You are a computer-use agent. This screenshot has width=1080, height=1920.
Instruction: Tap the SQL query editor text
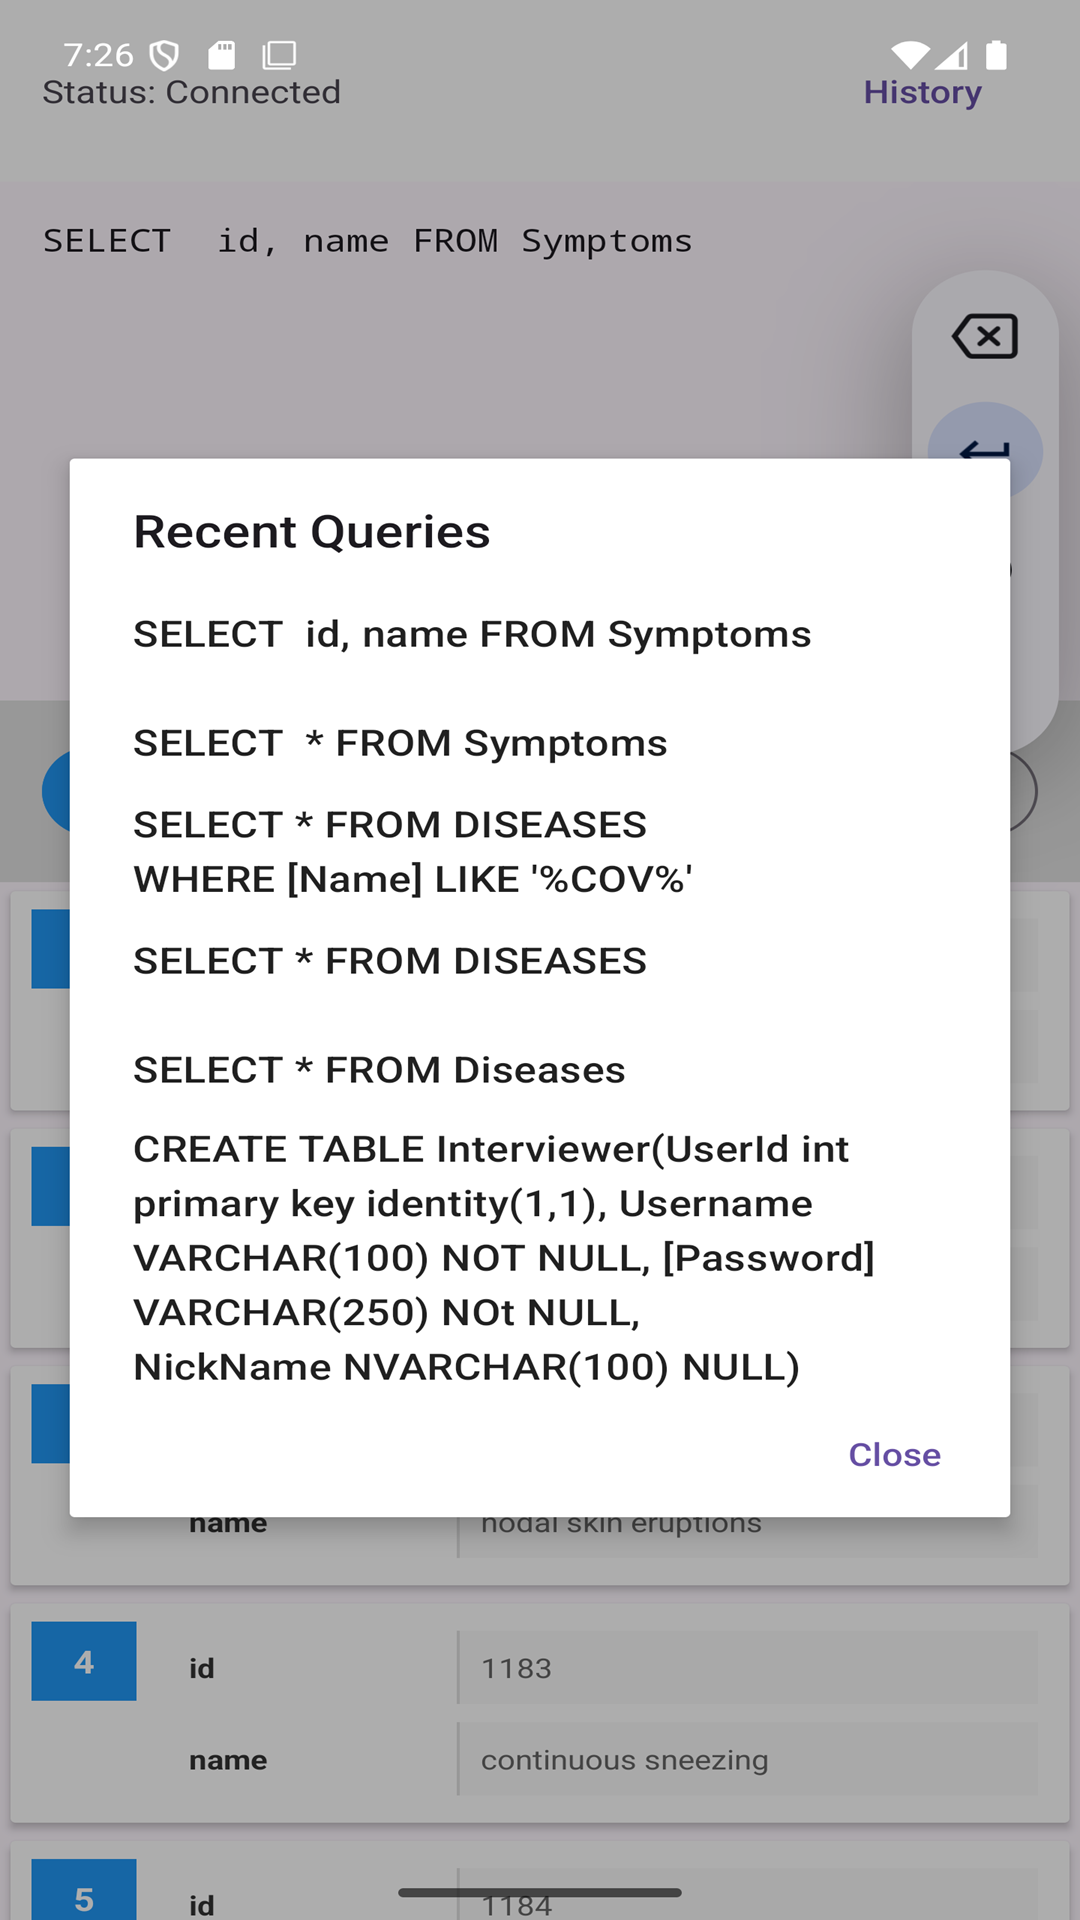tap(367, 241)
